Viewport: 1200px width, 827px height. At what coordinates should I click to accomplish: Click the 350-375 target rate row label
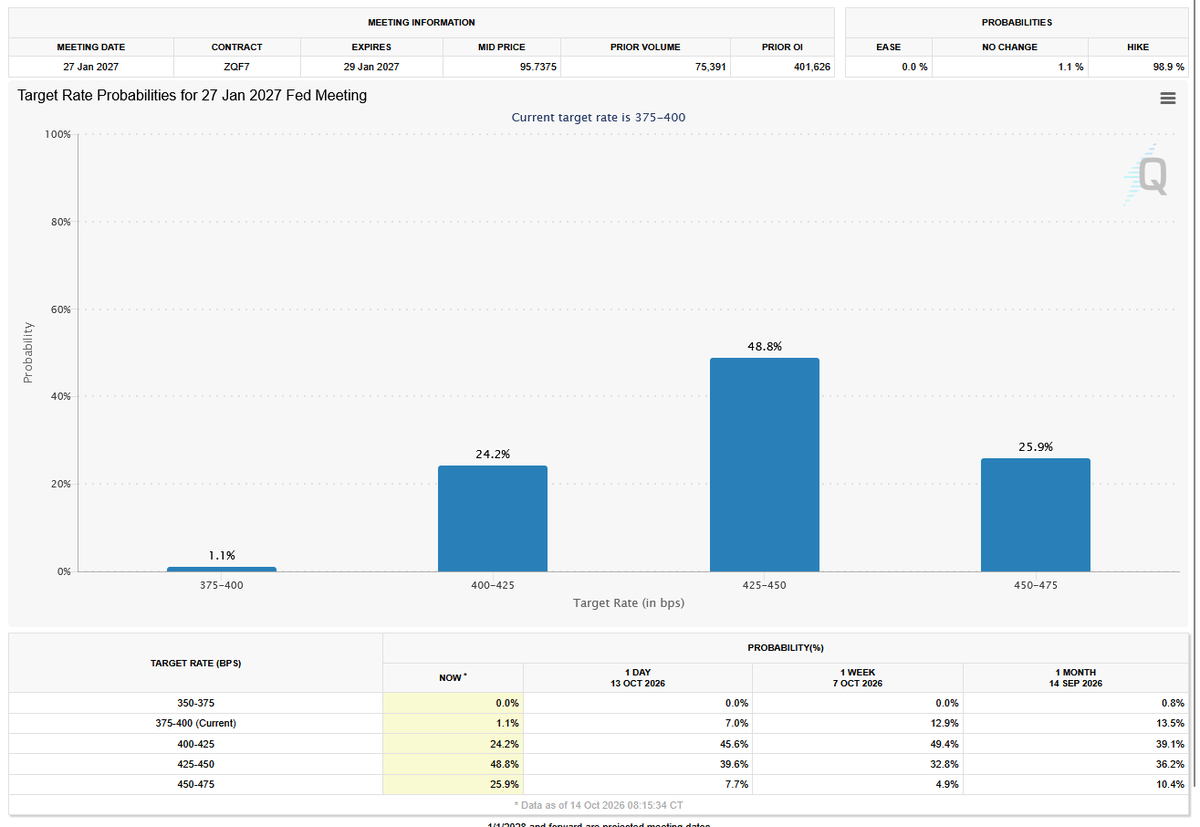[196, 703]
